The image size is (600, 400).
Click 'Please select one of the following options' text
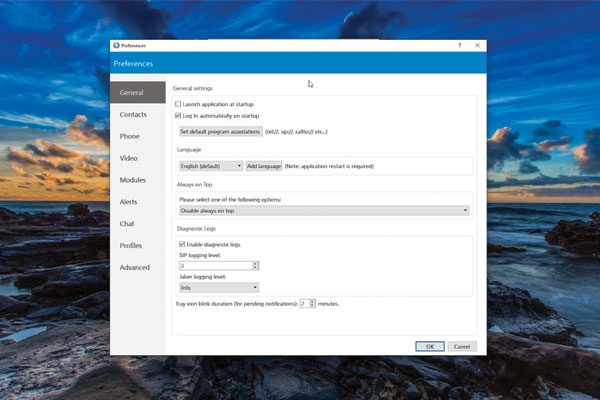click(230, 199)
